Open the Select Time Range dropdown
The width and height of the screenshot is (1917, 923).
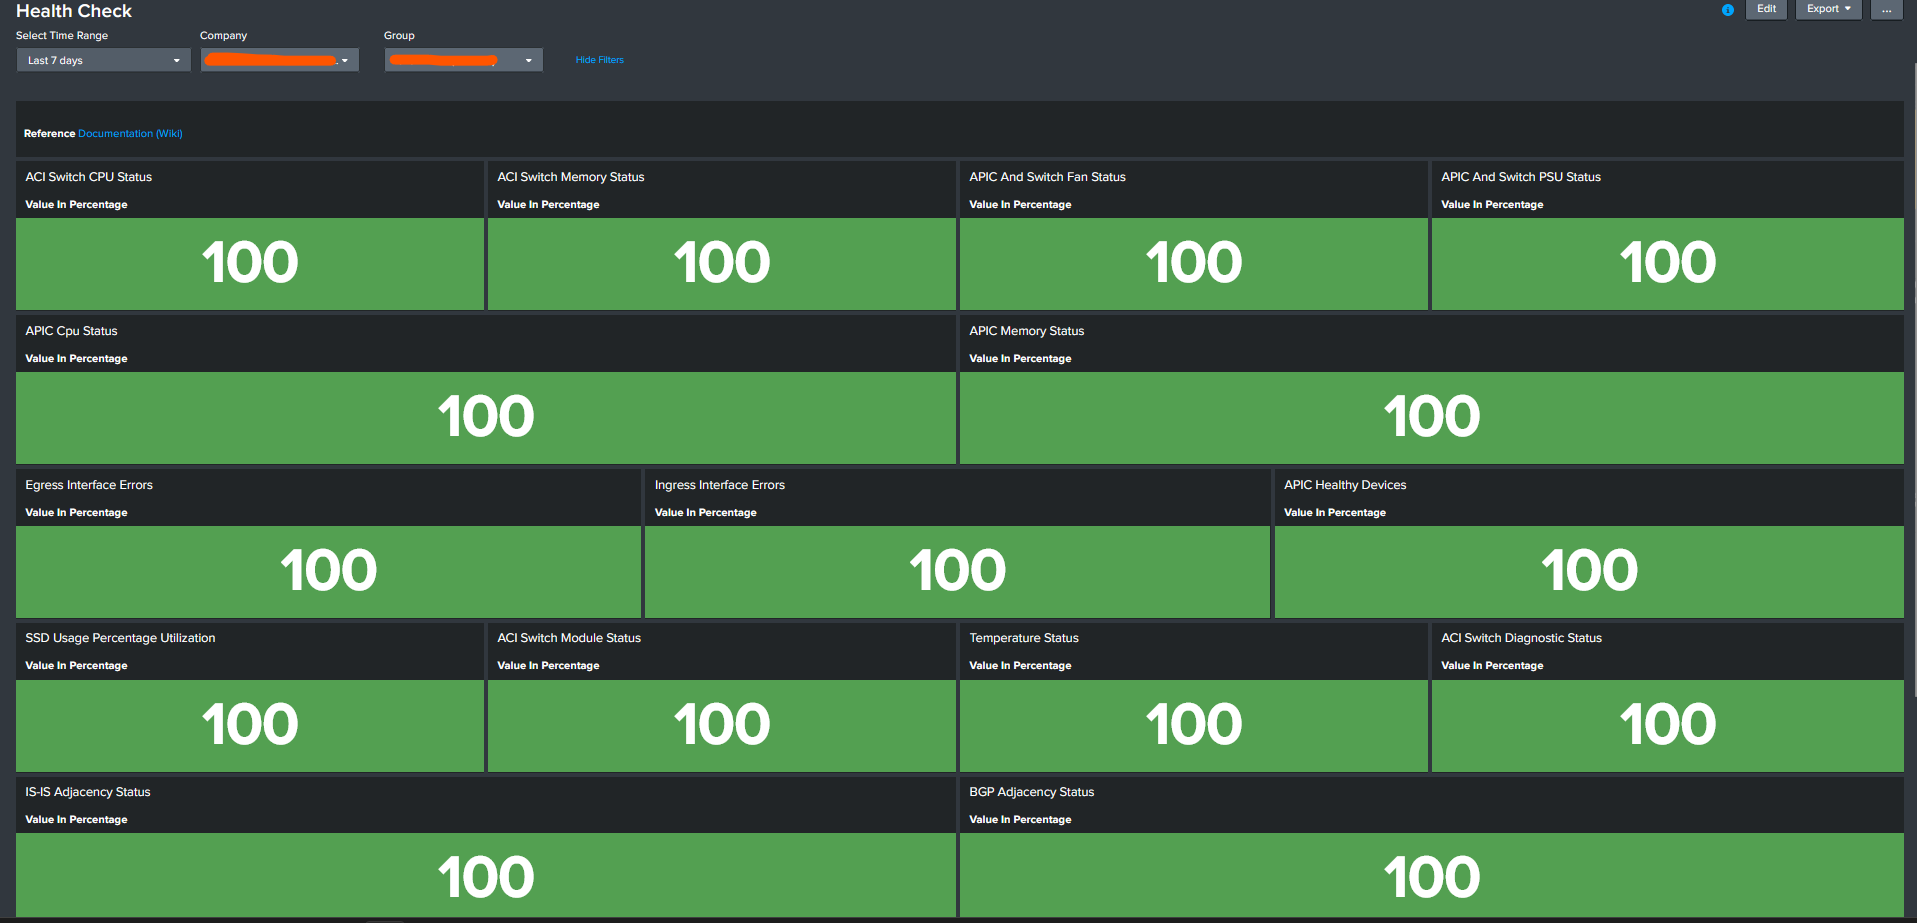(x=102, y=60)
